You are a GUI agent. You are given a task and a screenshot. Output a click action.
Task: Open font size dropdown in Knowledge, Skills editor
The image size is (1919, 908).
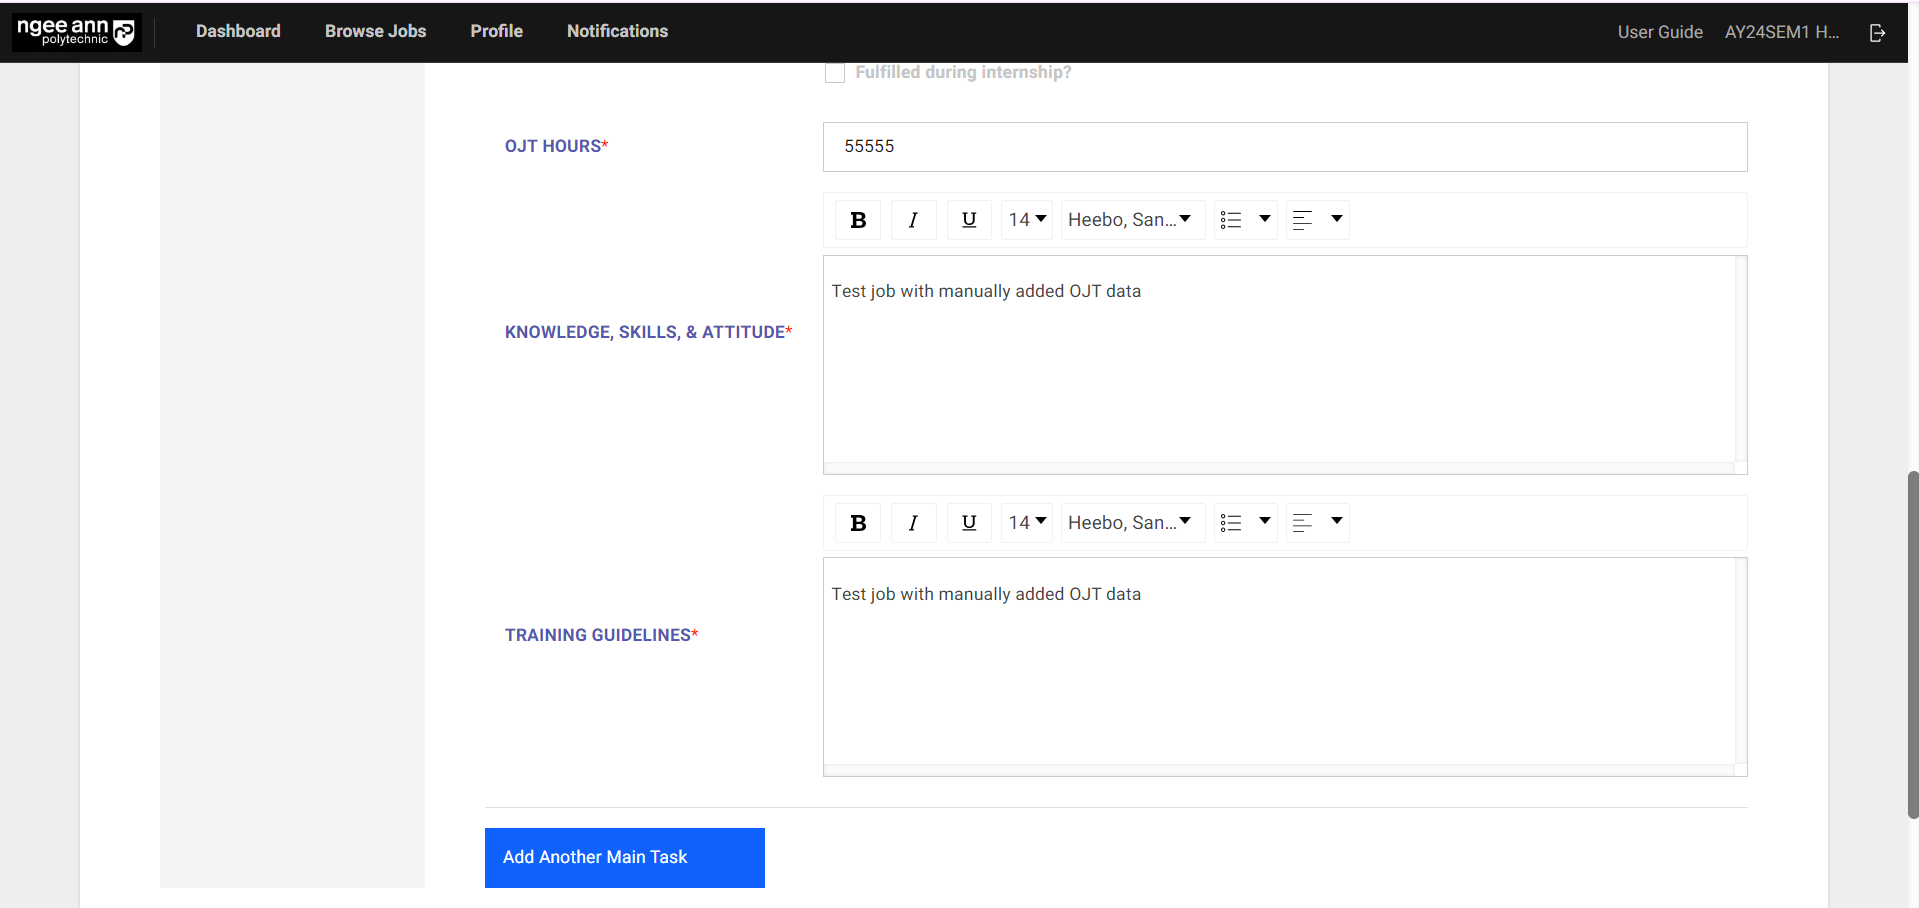click(x=1026, y=220)
